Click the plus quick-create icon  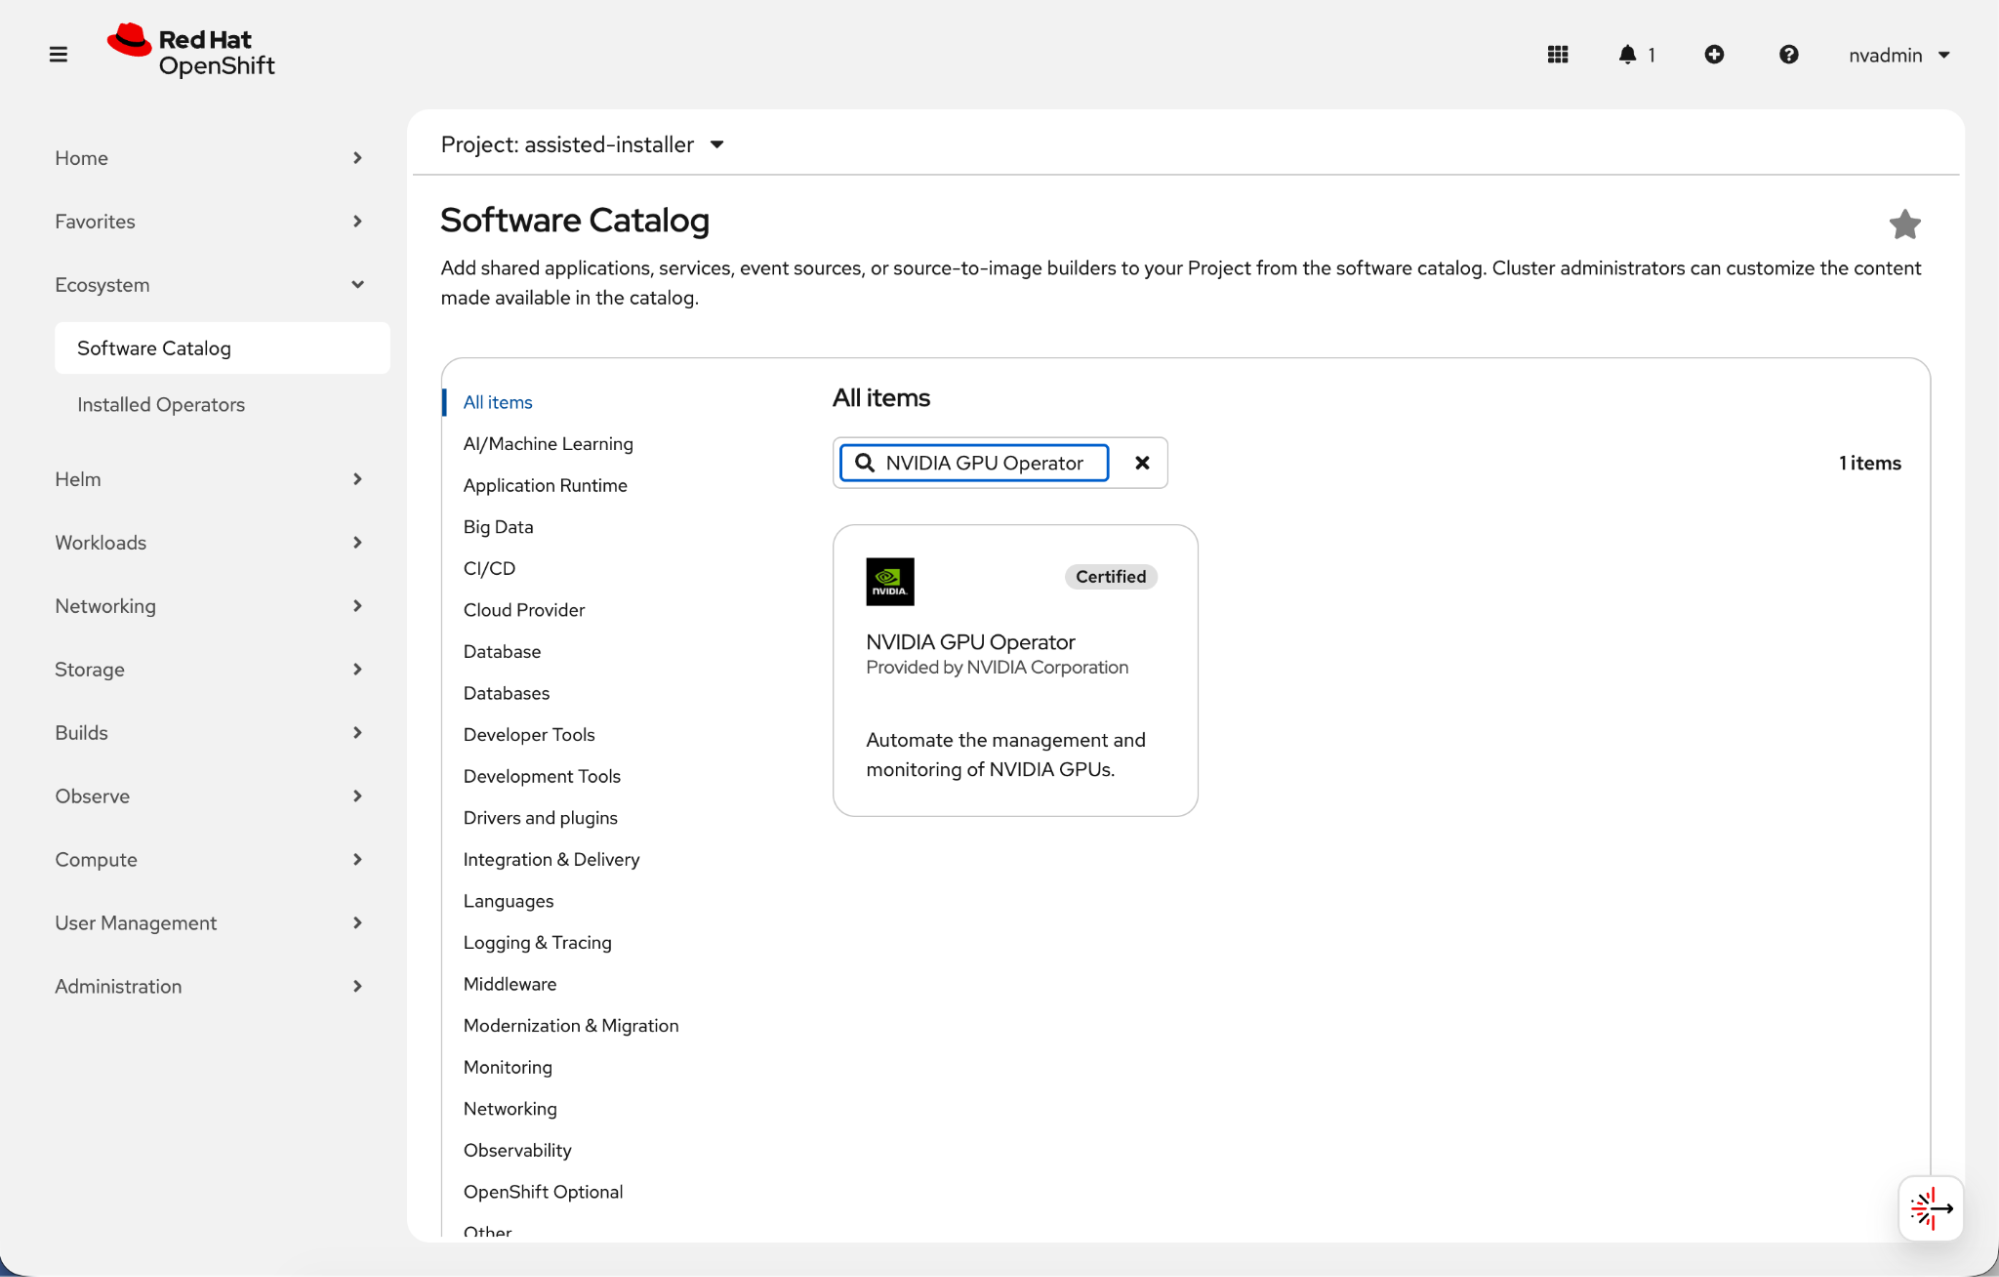pos(1714,55)
